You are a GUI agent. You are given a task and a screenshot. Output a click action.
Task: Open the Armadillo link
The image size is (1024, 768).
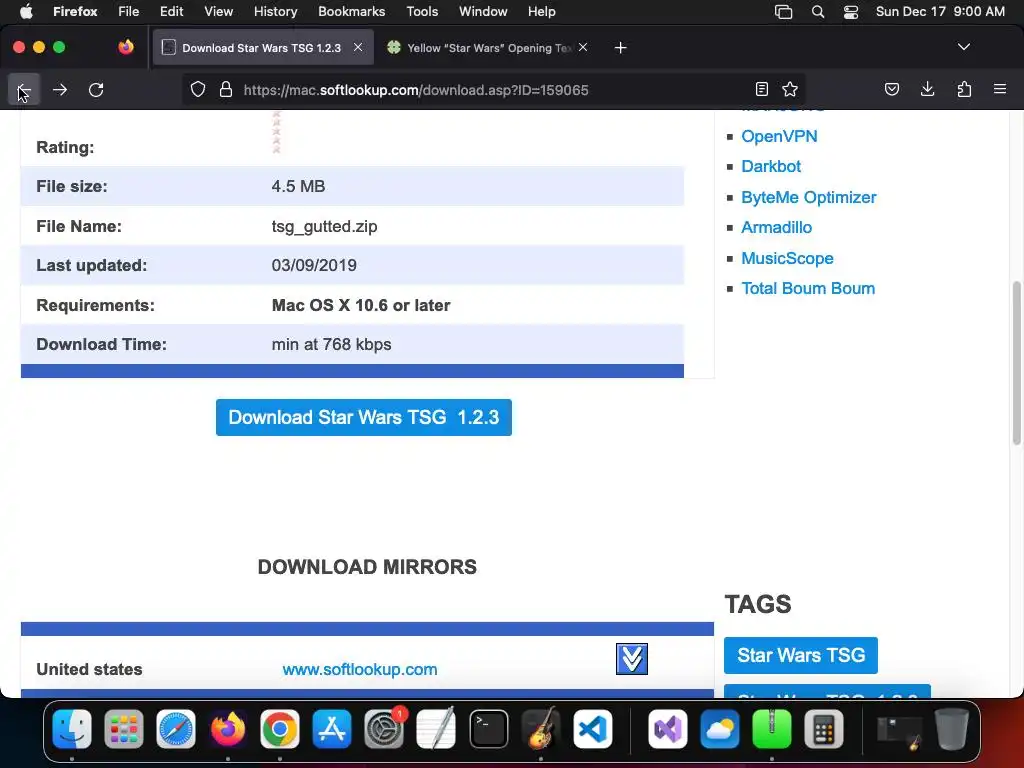776,227
